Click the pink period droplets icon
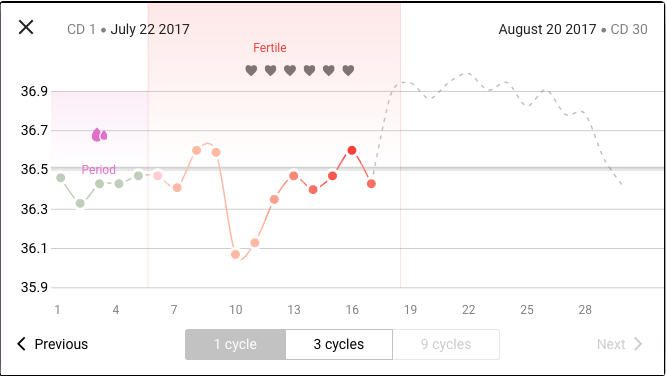Screen dimensions: 667x376 100,135
